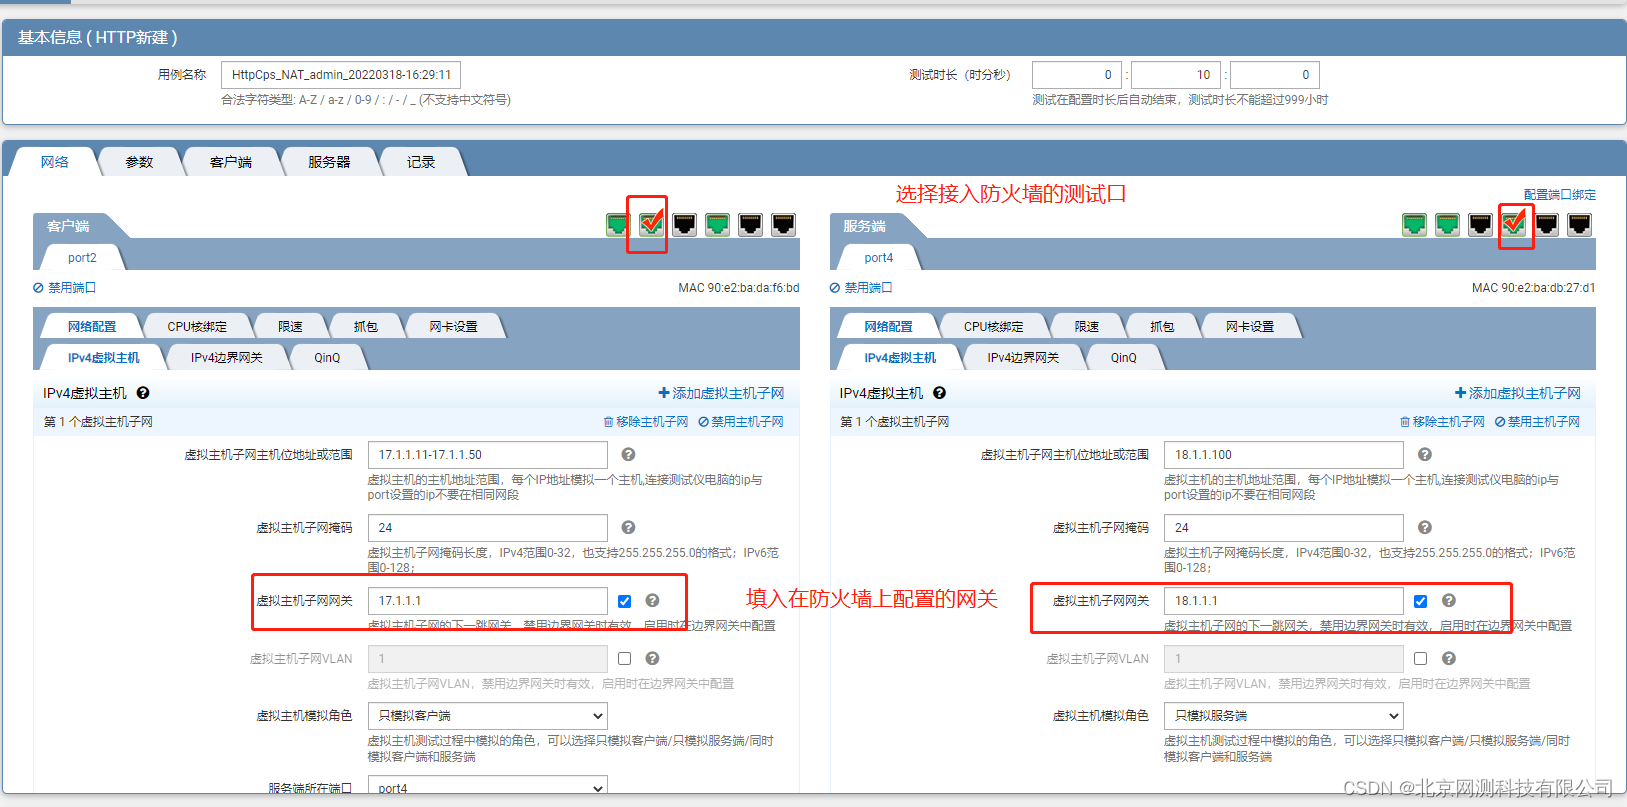Screen dimensions: 1627x807
Task: Focus the test duration minutes field showing 10
Action: coord(1176,75)
